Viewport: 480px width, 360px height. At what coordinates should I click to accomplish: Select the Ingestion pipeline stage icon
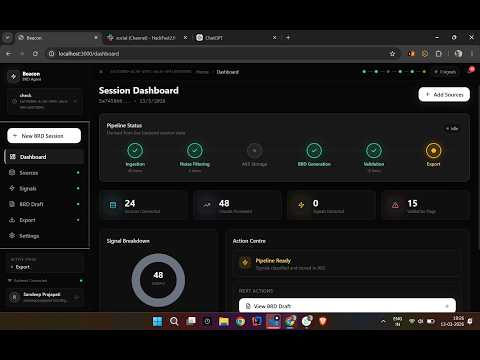tap(135, 150)
